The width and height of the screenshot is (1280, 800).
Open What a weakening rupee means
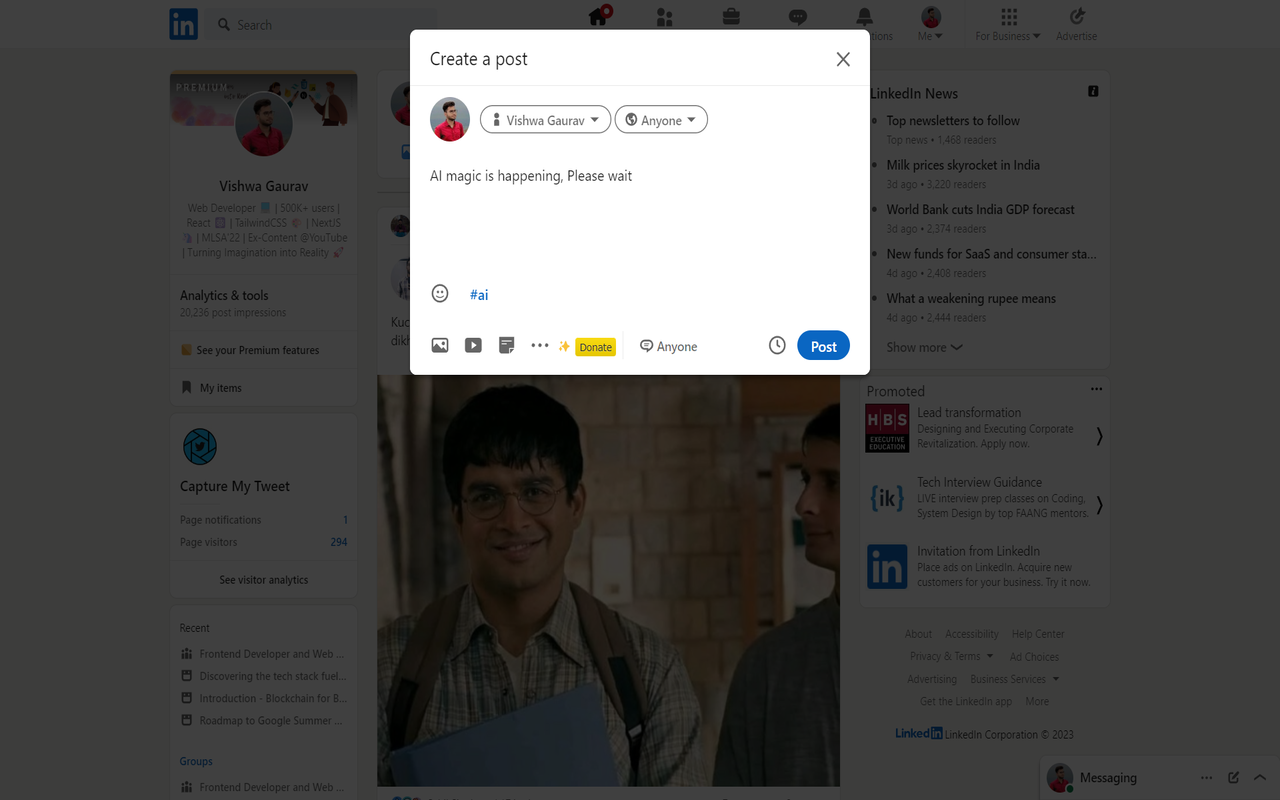(971, 298)
